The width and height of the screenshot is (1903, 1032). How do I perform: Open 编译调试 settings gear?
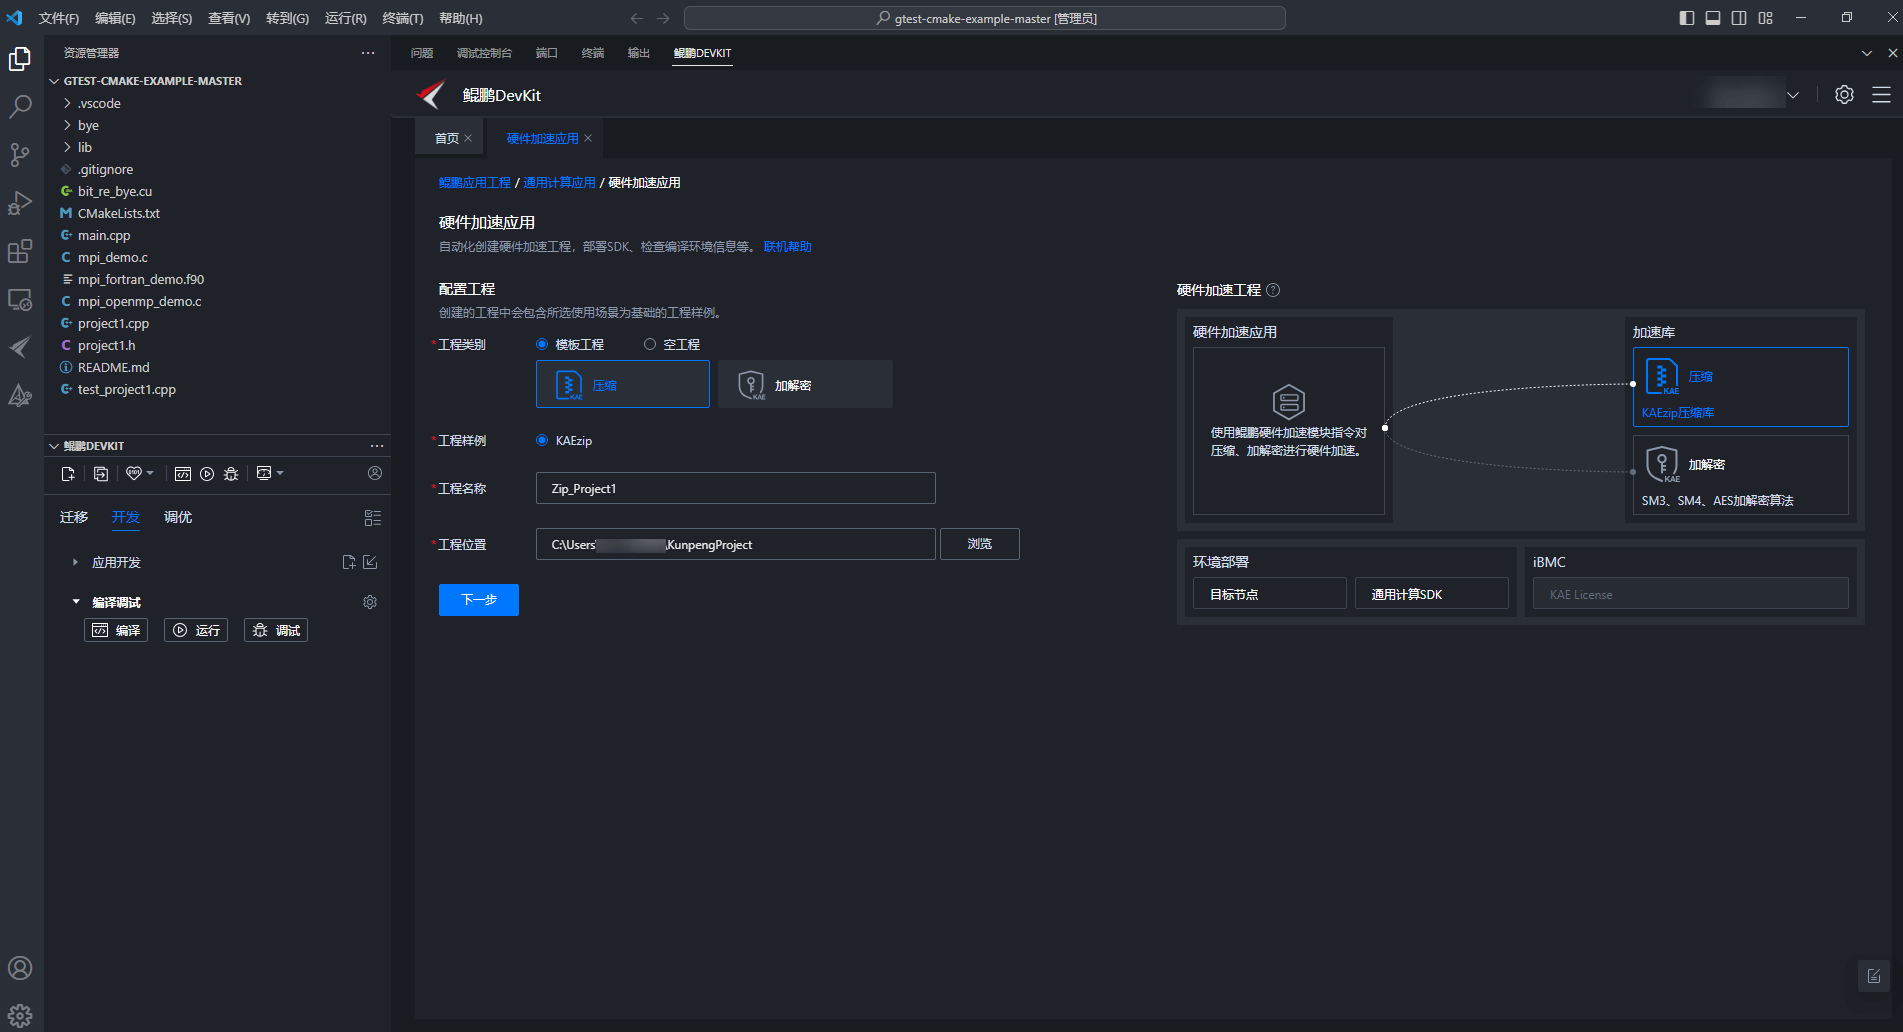tap(370, 602)
